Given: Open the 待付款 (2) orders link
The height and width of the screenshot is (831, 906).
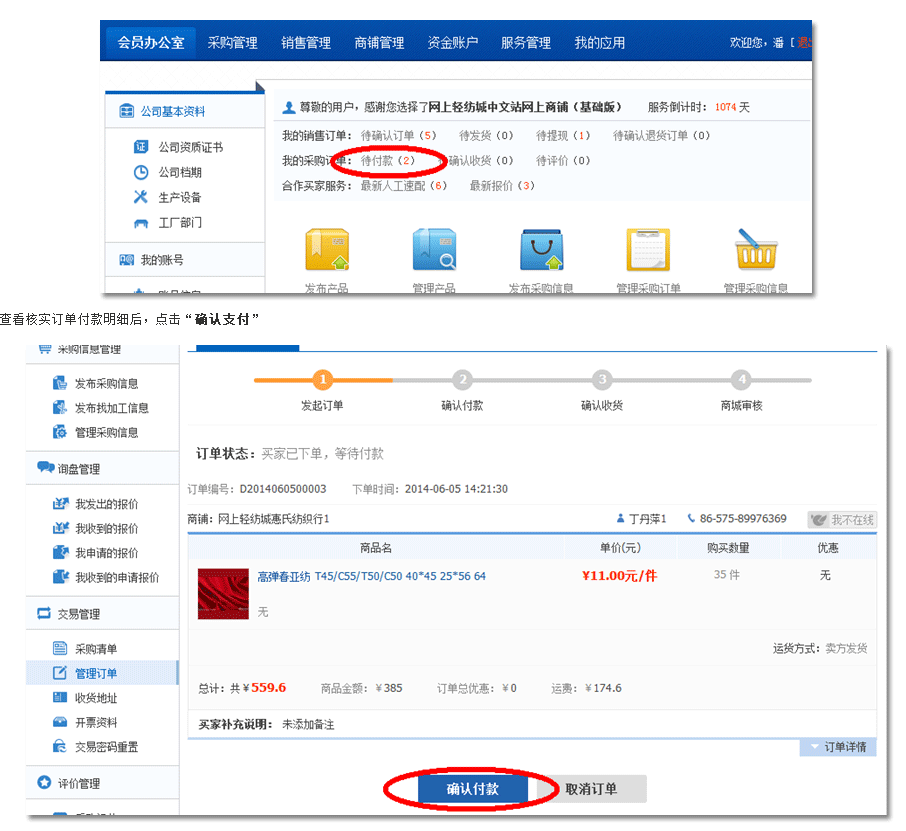Looking at the screenshot, I should pyautogui.click(x=386, y=161).
